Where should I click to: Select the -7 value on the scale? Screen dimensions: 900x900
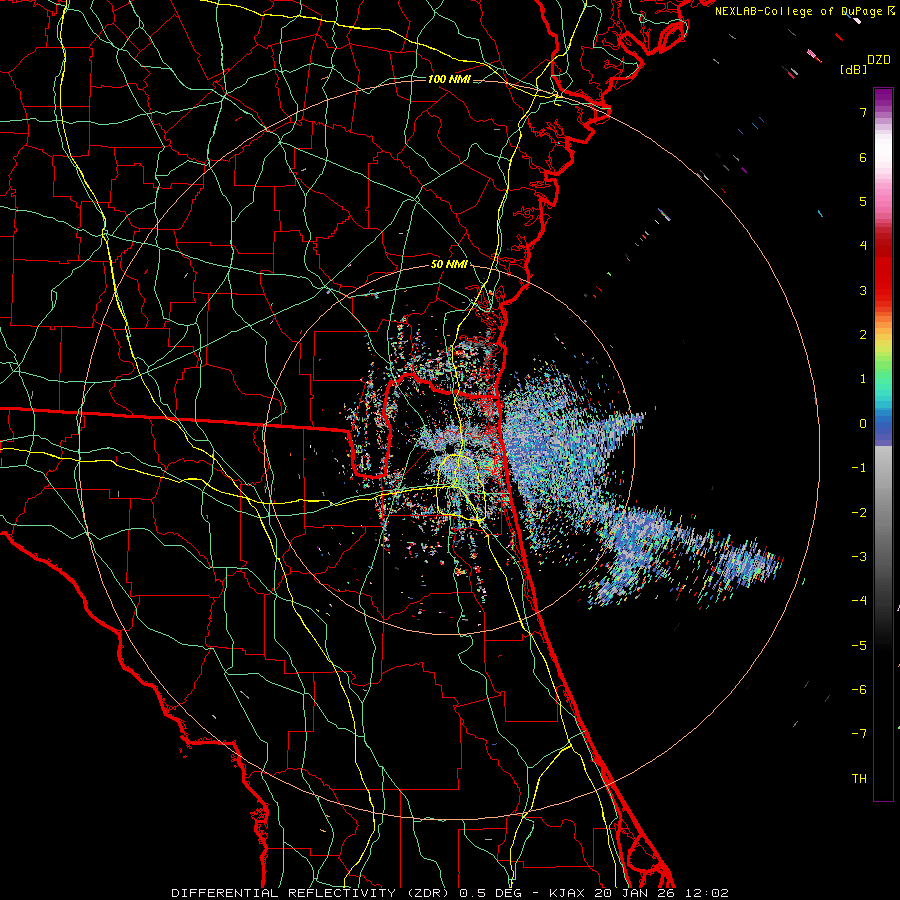point(859,734)
